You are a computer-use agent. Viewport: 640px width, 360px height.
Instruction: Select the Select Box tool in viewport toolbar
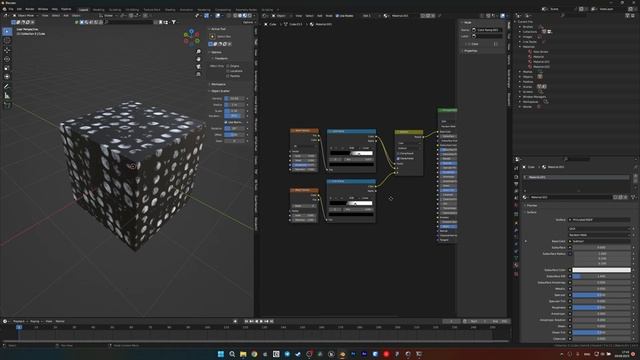tap(7, 31)
